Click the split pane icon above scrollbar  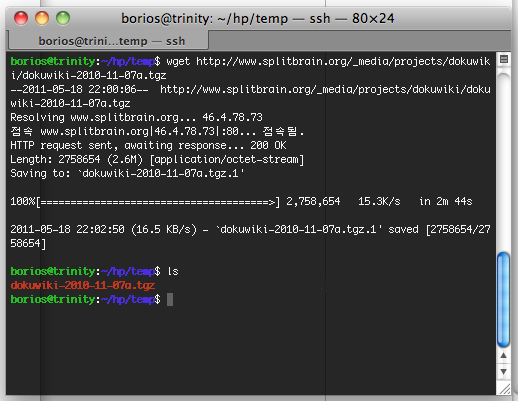(x=504, y=59)
